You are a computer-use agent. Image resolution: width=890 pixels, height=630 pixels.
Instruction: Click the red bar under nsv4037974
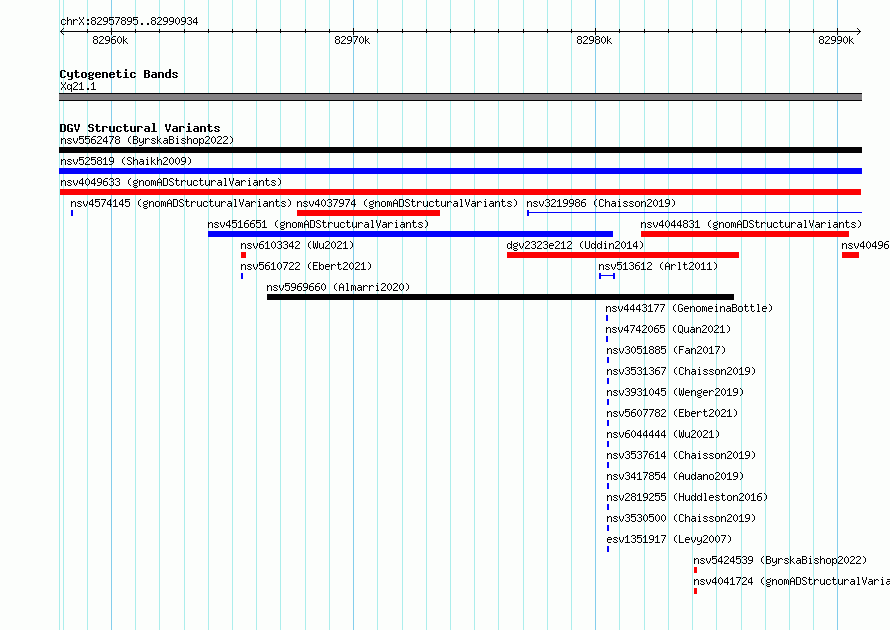(368, 213)
